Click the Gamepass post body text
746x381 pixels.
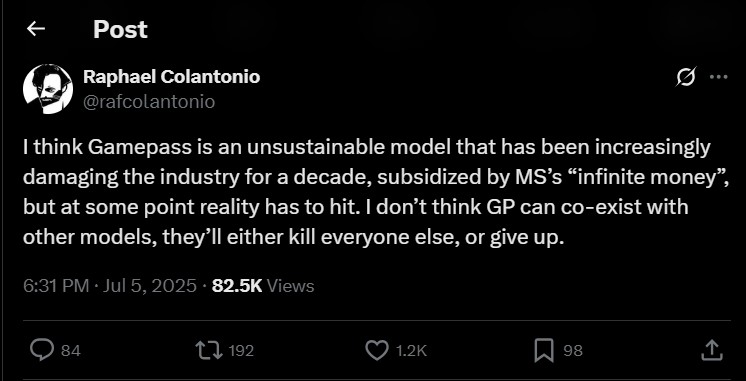(376, 193)
